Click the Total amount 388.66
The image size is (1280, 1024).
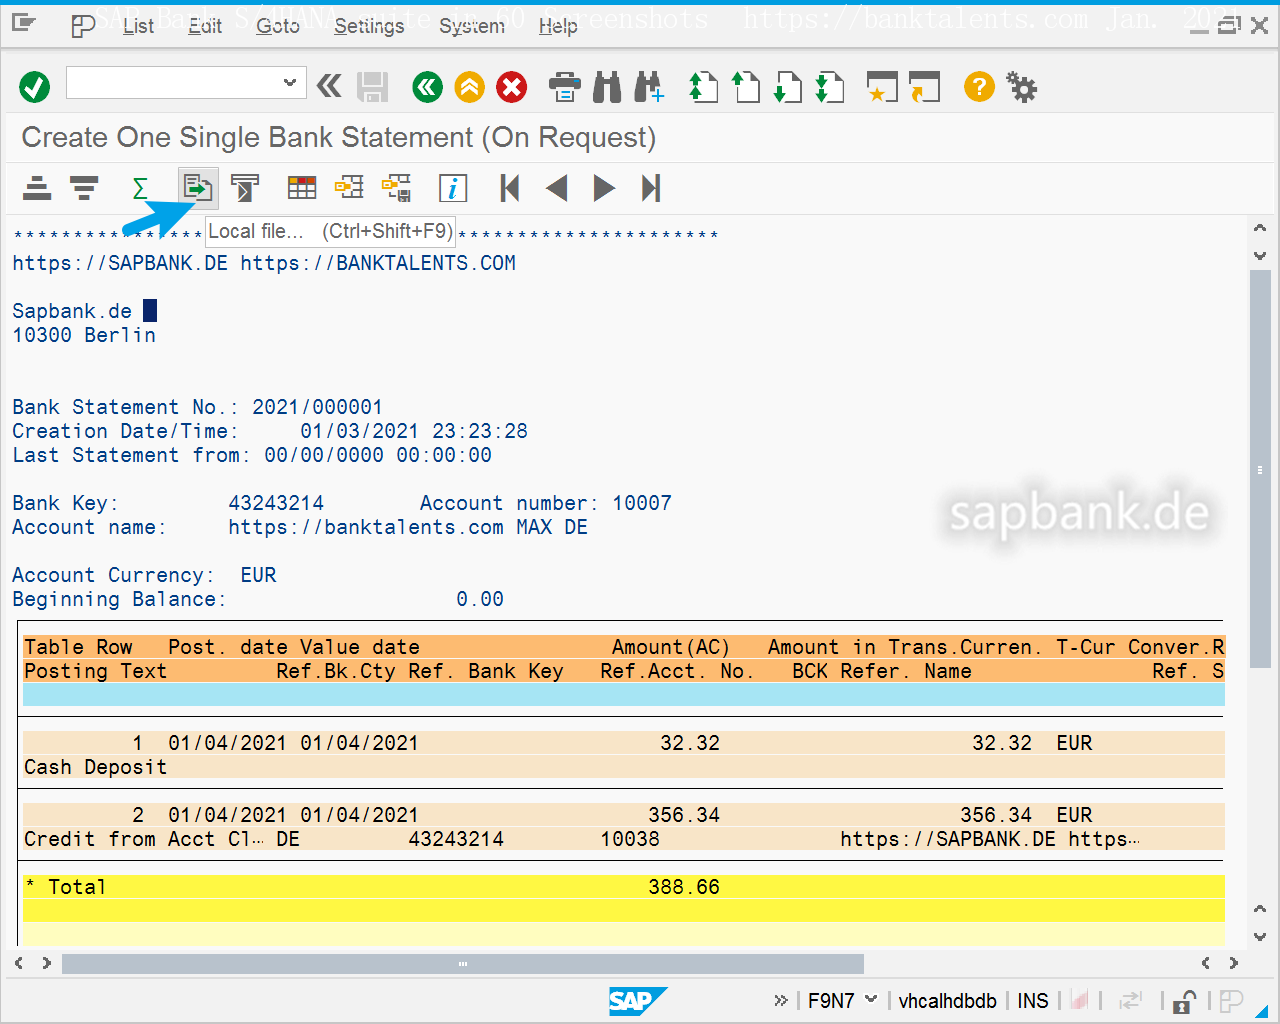[684, 887]
